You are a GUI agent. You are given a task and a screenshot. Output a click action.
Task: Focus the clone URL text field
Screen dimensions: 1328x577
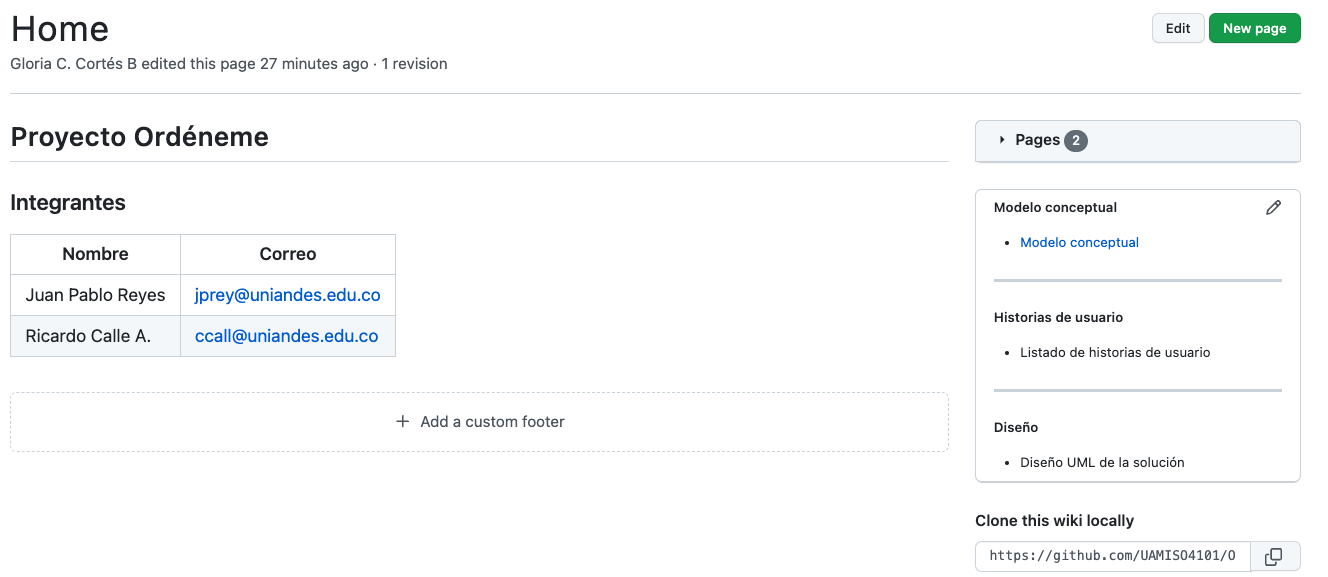coord(1112,556)
